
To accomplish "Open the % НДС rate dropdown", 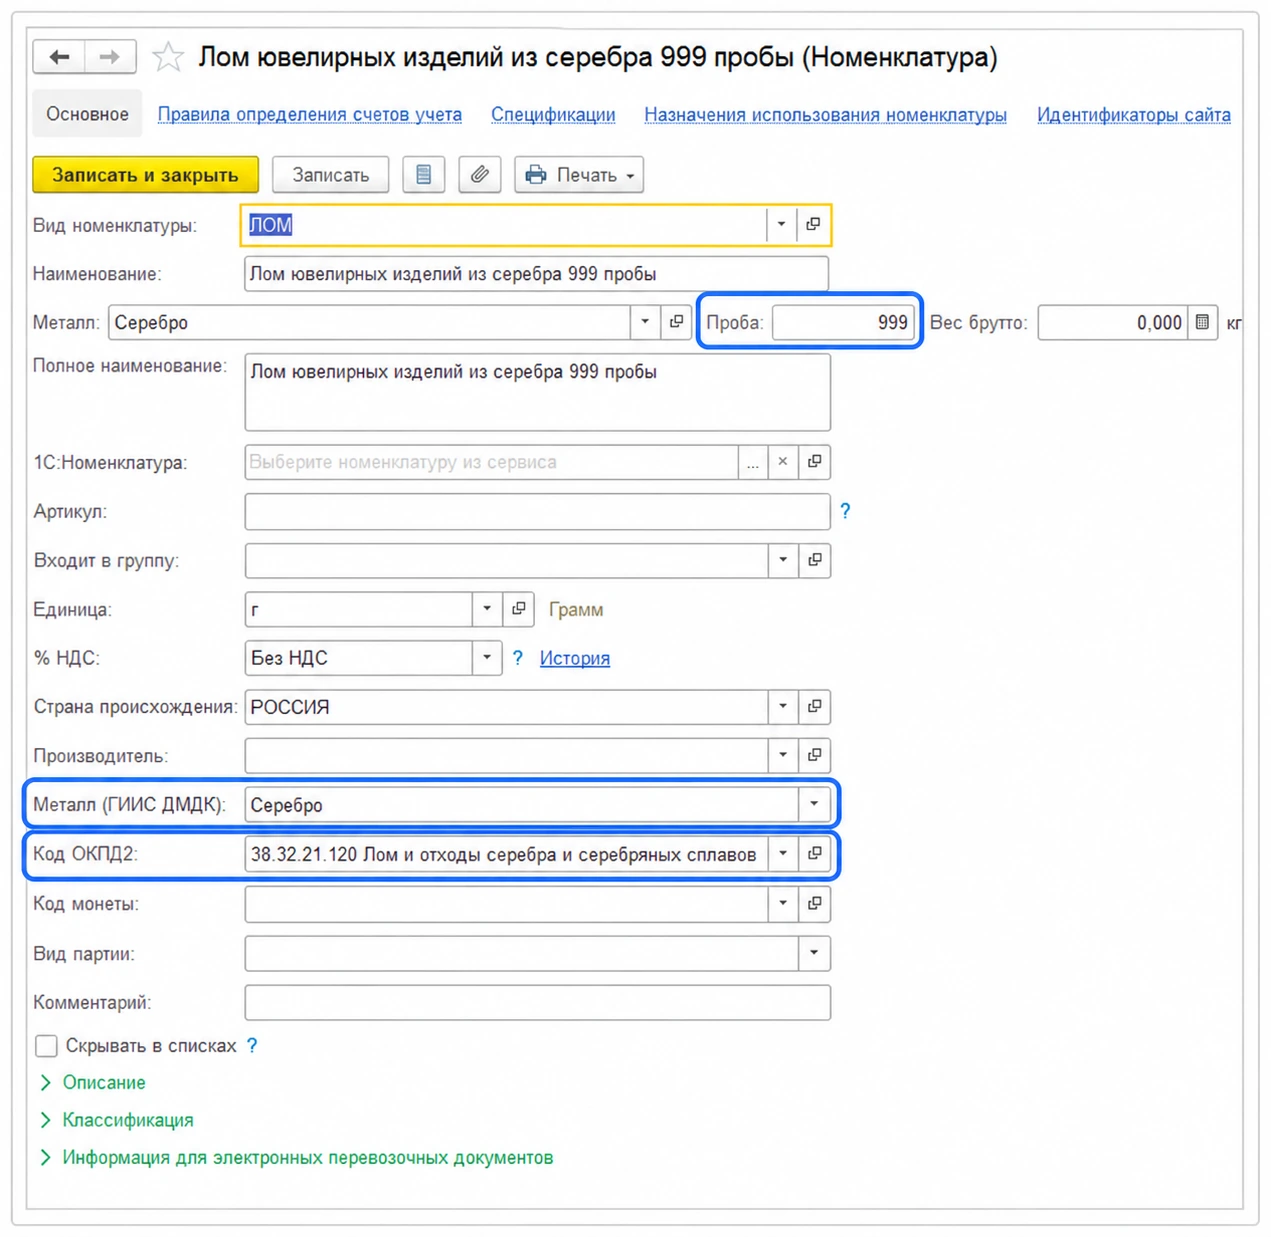I will tap(487, 657).
